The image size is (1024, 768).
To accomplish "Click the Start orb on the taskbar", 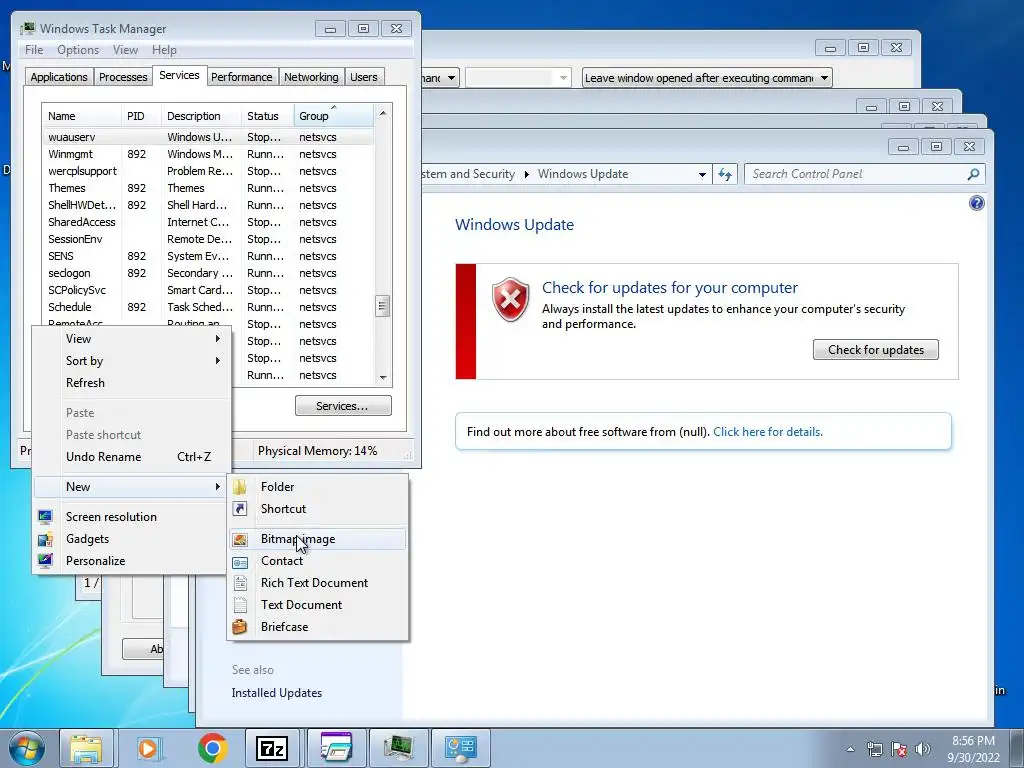I will 27,748.
